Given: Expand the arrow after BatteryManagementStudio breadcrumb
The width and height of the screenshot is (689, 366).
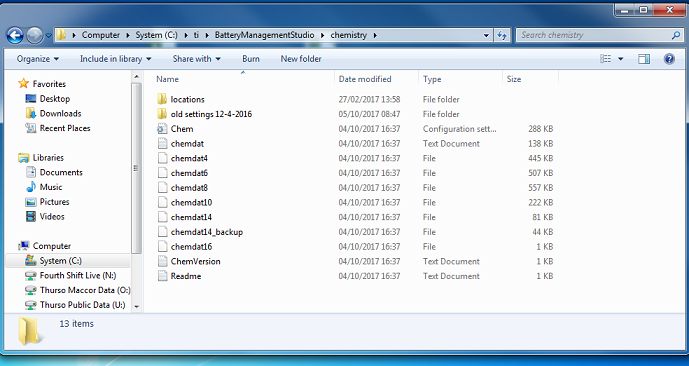Looking at the screenshot, I should click(323, 36).
